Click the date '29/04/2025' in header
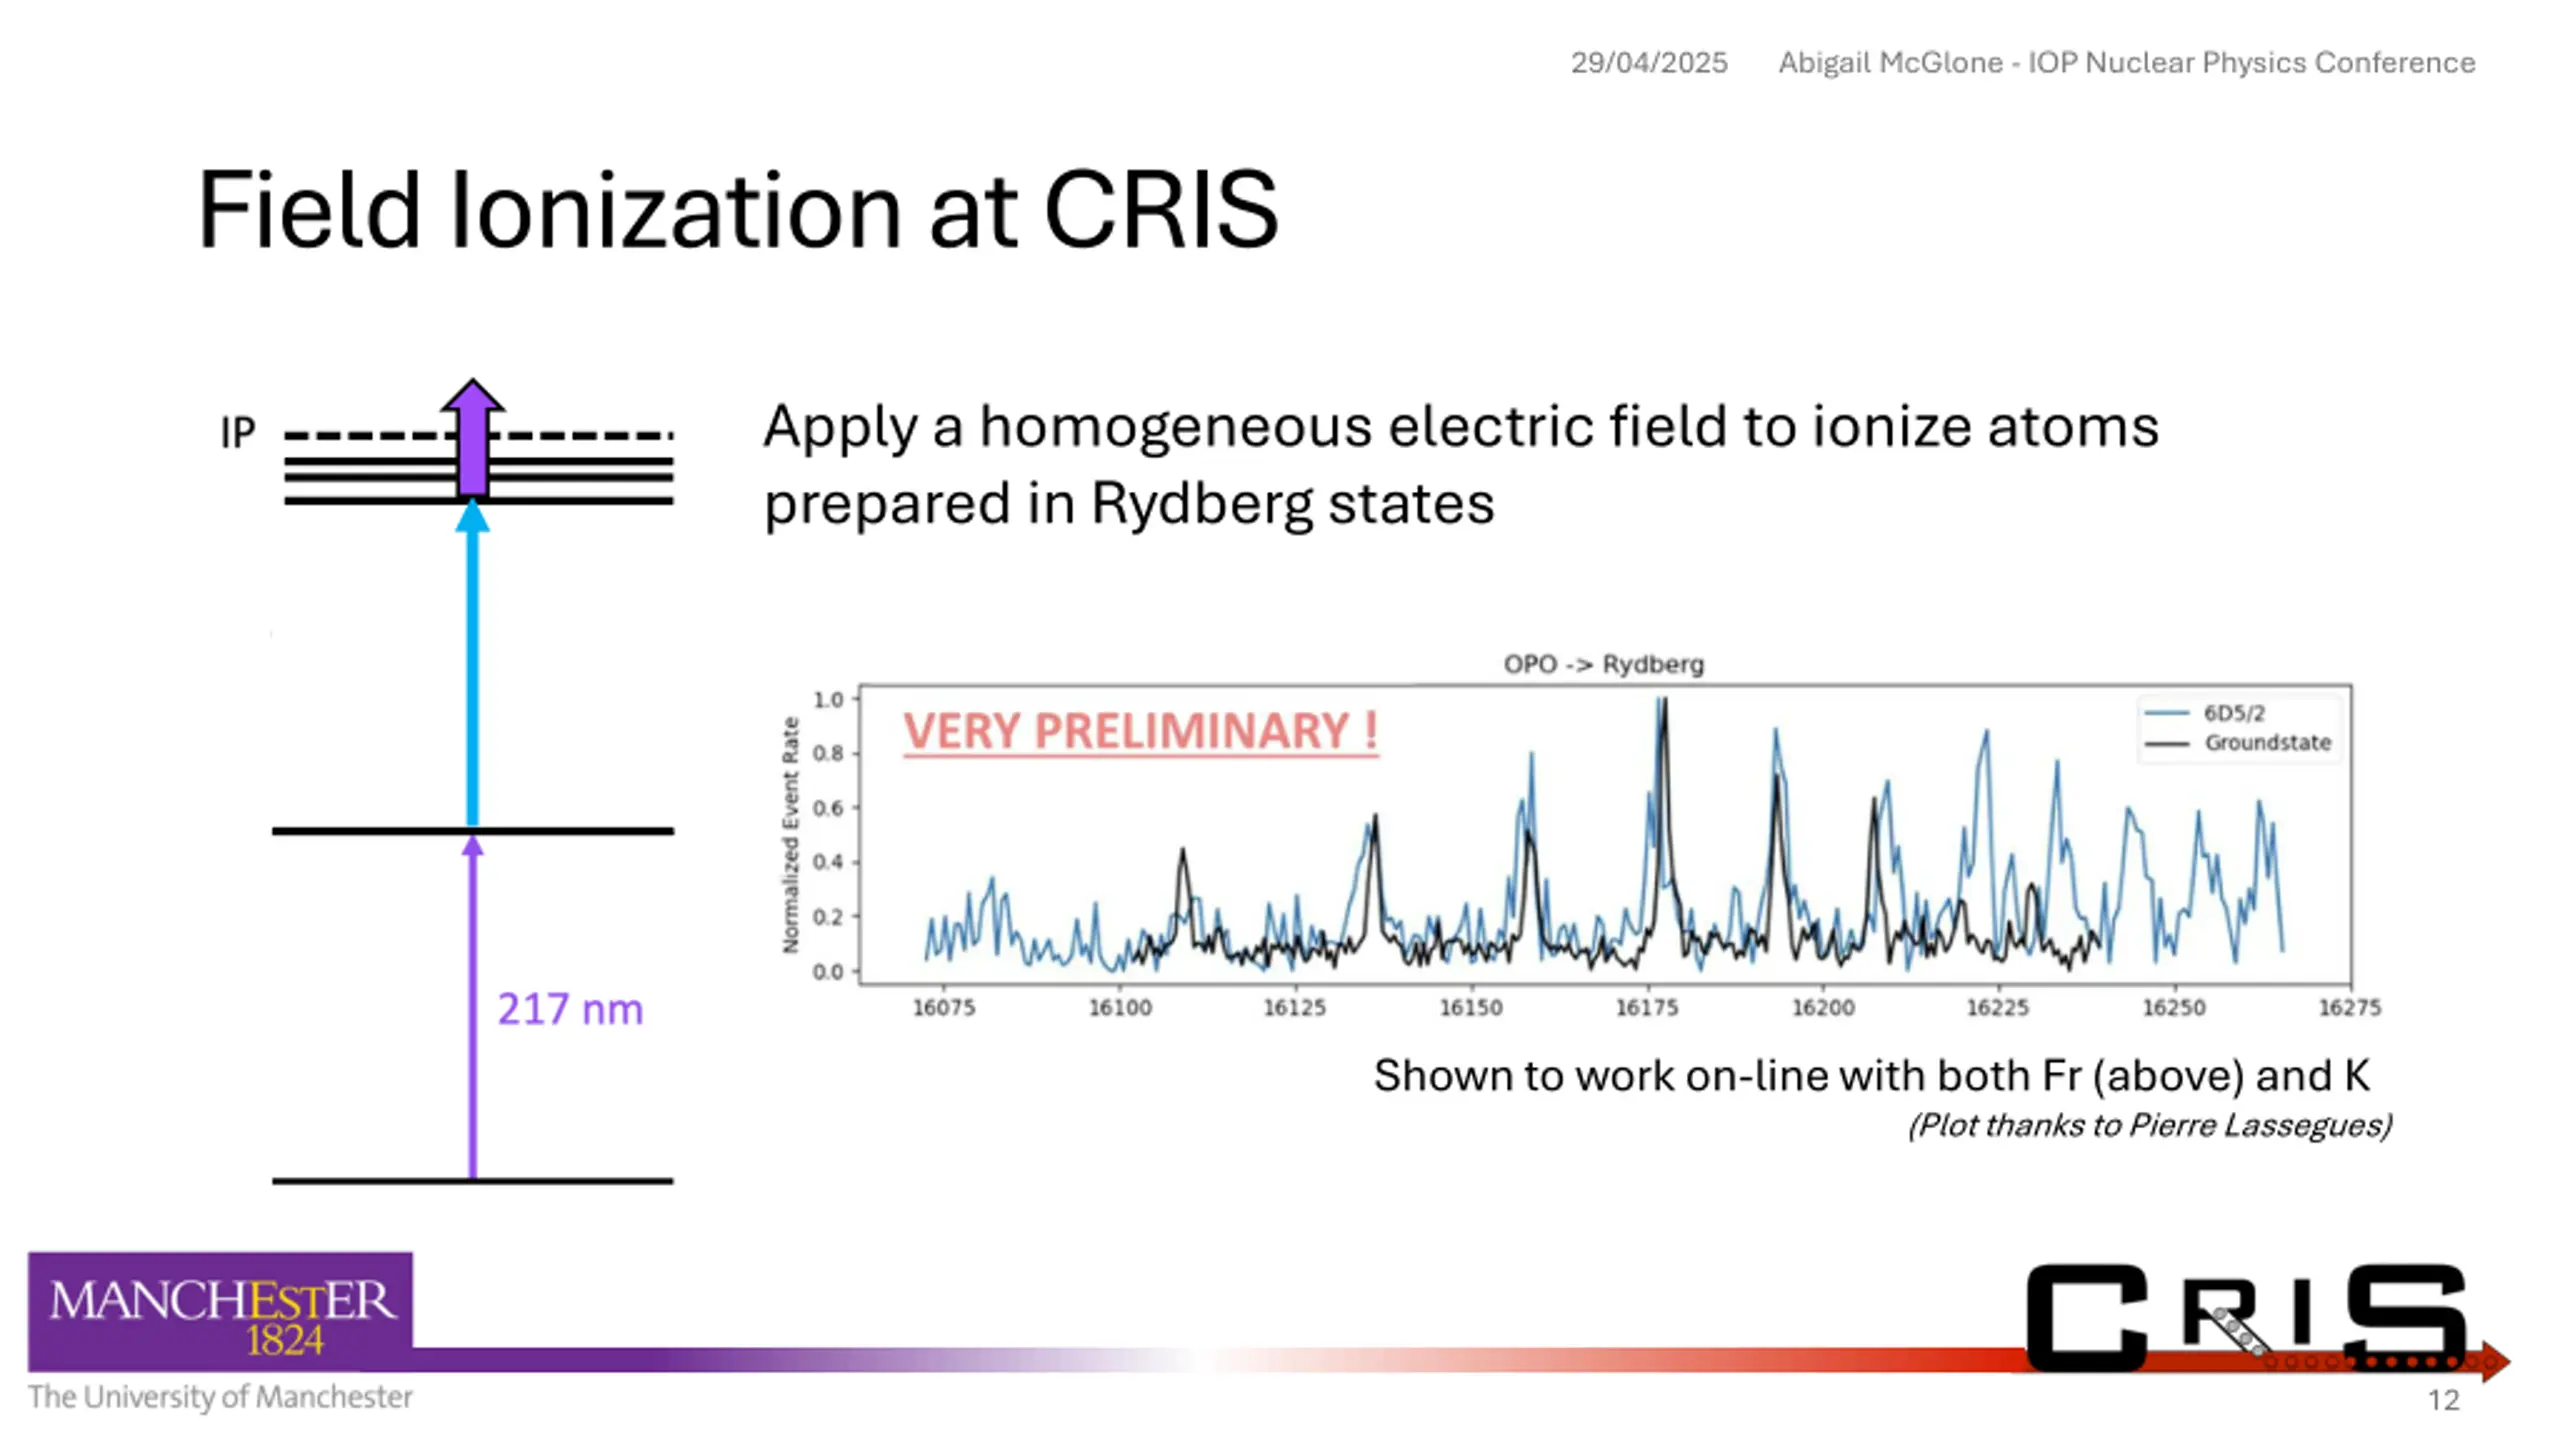This screenshot has width=2560, height=1440. click(1649, 63)
